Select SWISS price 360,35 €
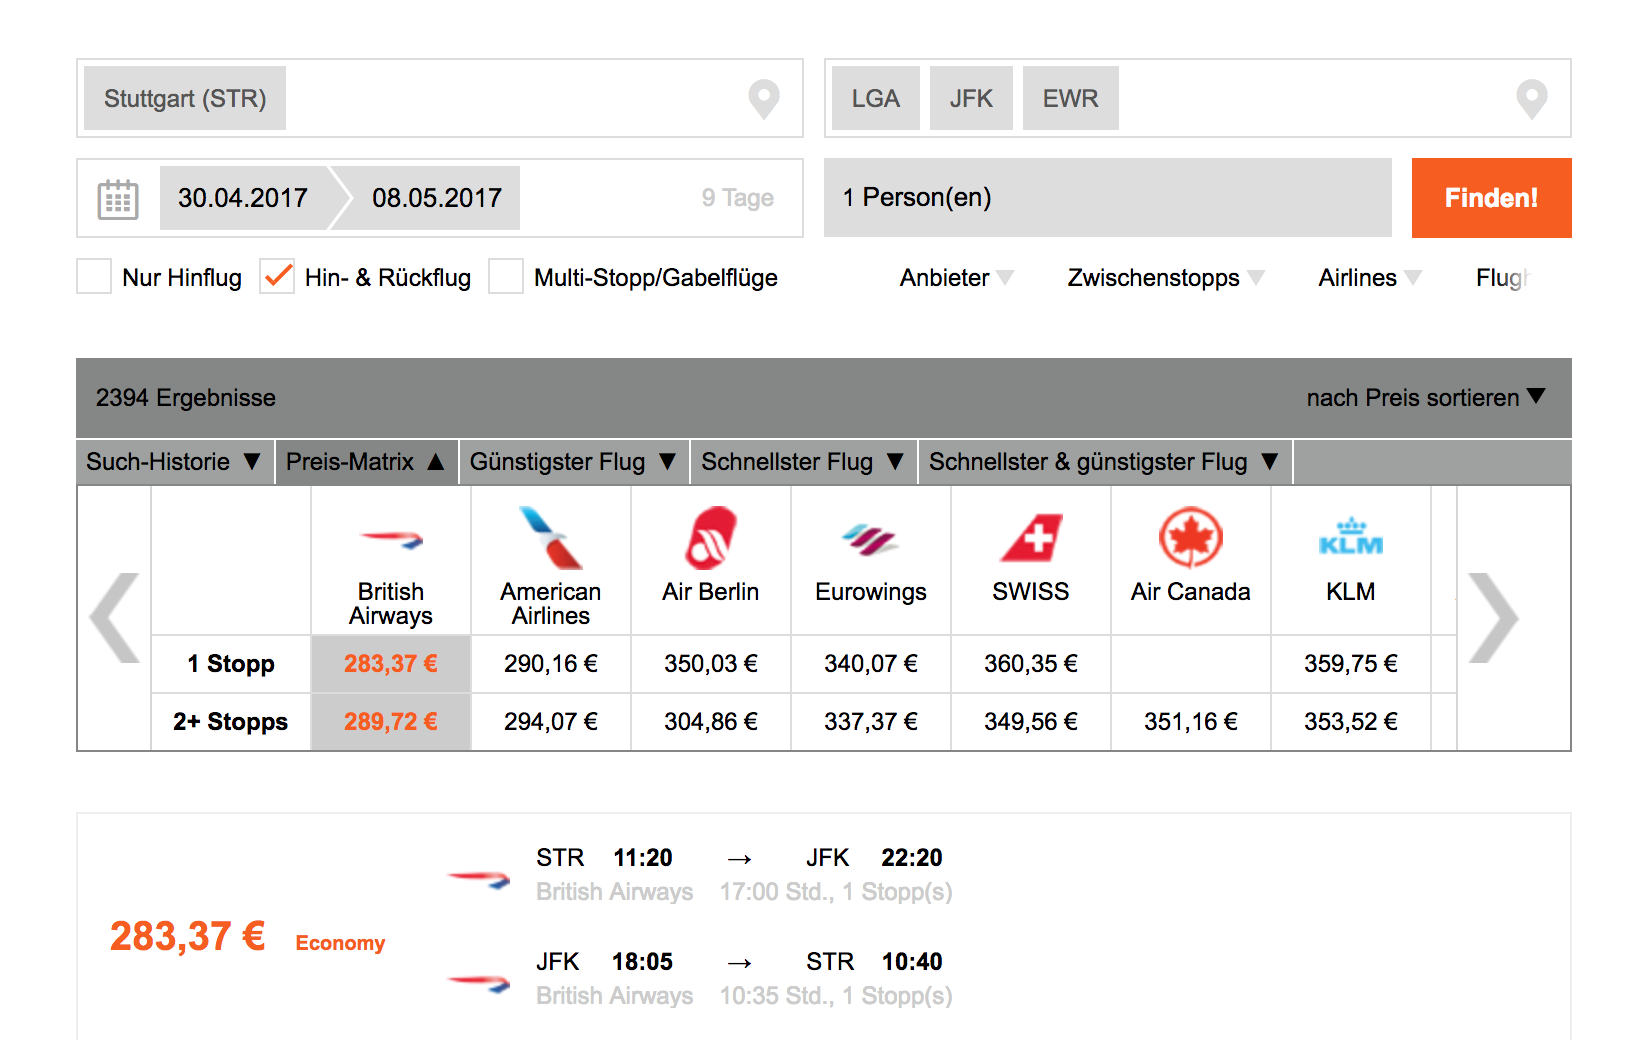Screen dimensions: 1650x1040 pyautogui.click(x=1031, y=664)
